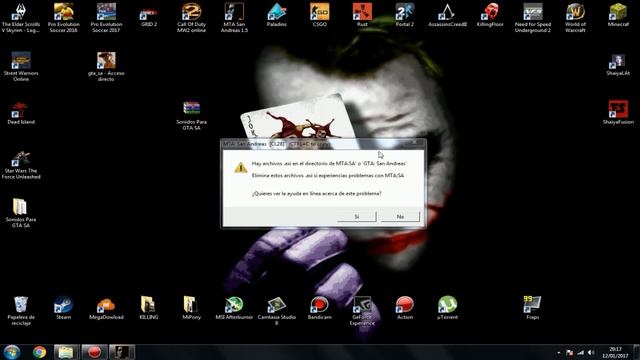Select Star Wars The Force Unleashed icon
Viewport: 640px width, 360px height.
point(21,165)
